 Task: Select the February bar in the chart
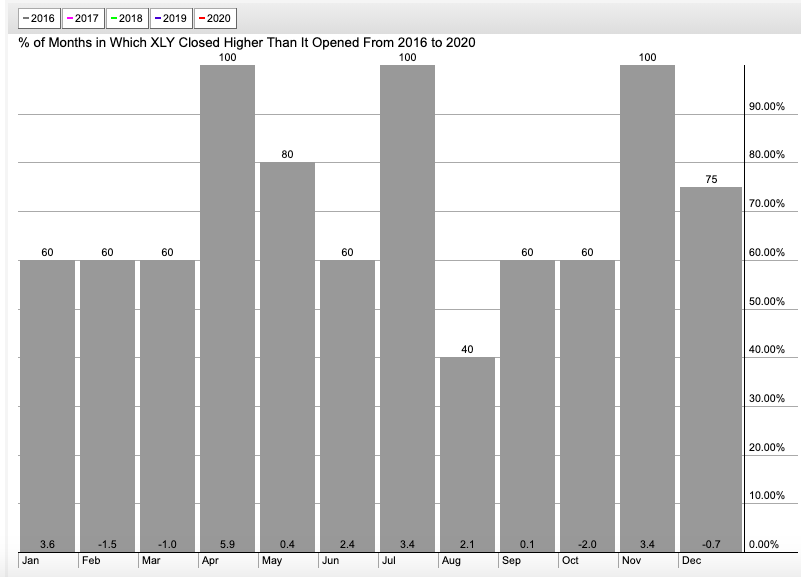click(107, 406)
